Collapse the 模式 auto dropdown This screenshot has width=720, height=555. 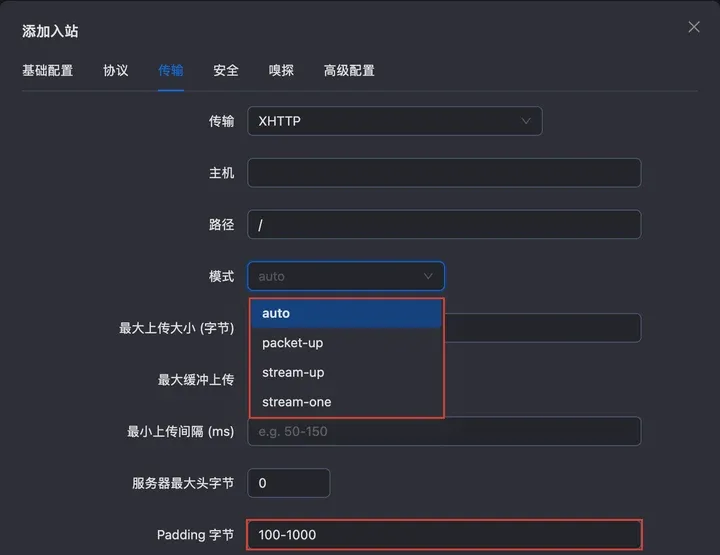(346, 276)
